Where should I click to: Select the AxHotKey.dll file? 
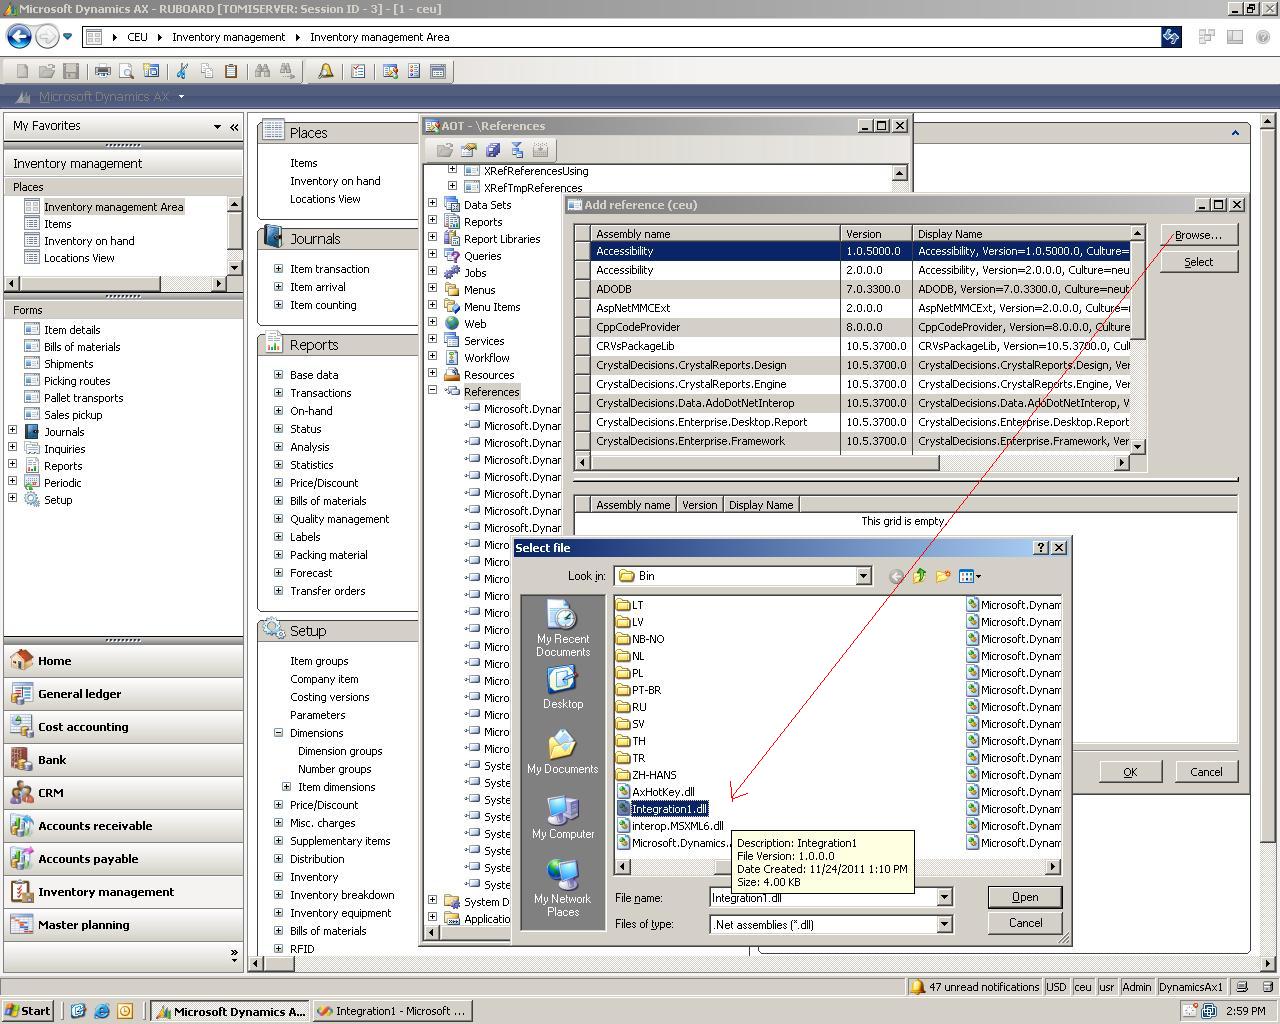pos(656,792)
